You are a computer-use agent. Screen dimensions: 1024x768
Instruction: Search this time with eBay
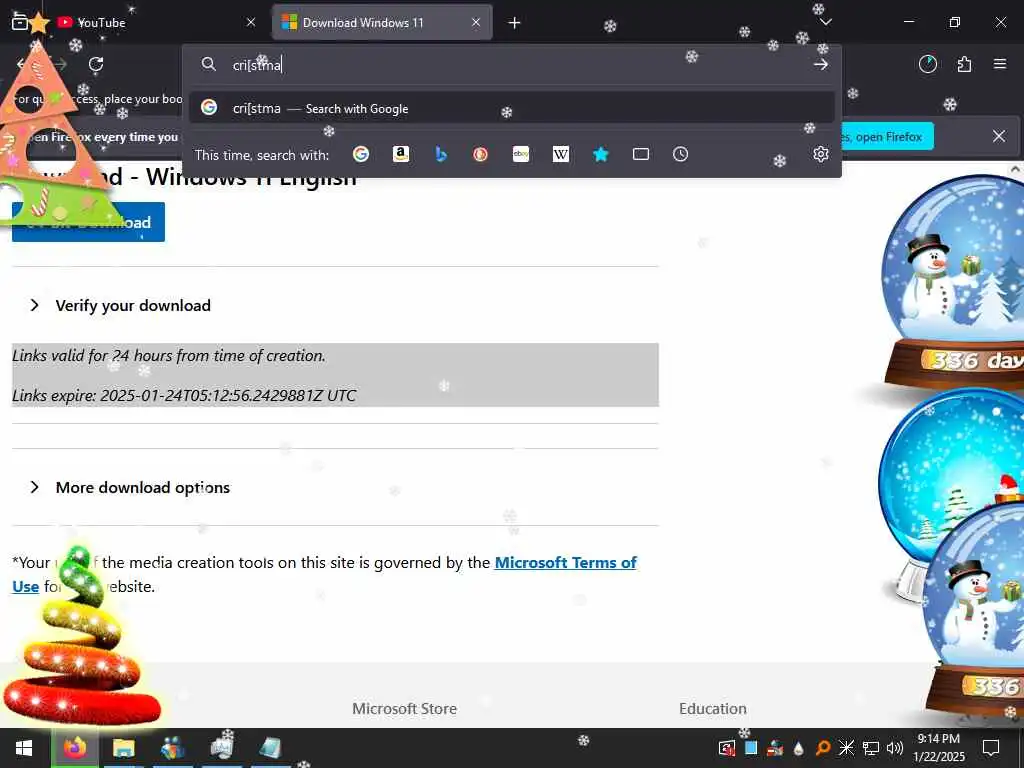pyautogui.click(x=520, y=154)
